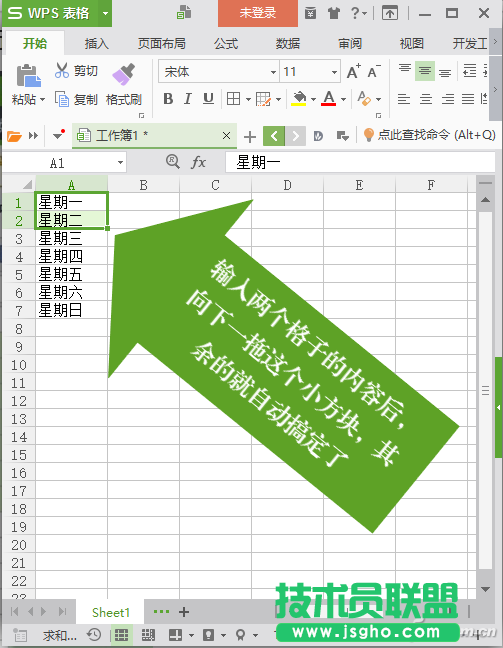This screenshot has width=503, height=648.
Task: Toggle Italic formatting
Action: coord(188,99)
